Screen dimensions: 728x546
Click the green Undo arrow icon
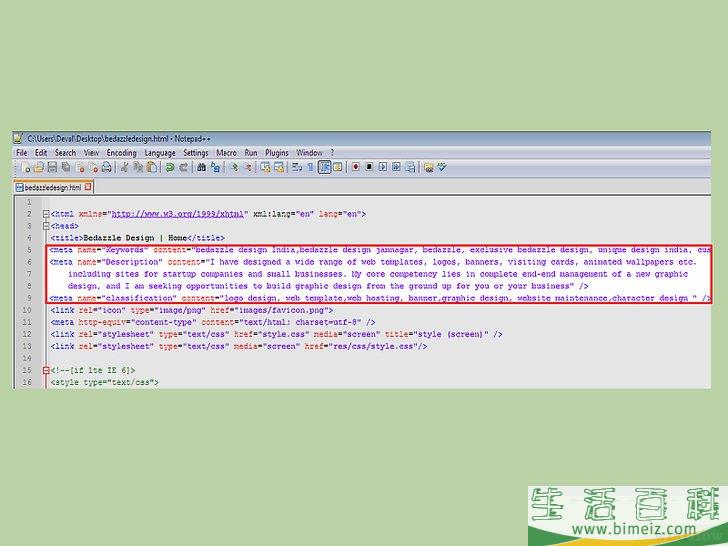(169, 167)
